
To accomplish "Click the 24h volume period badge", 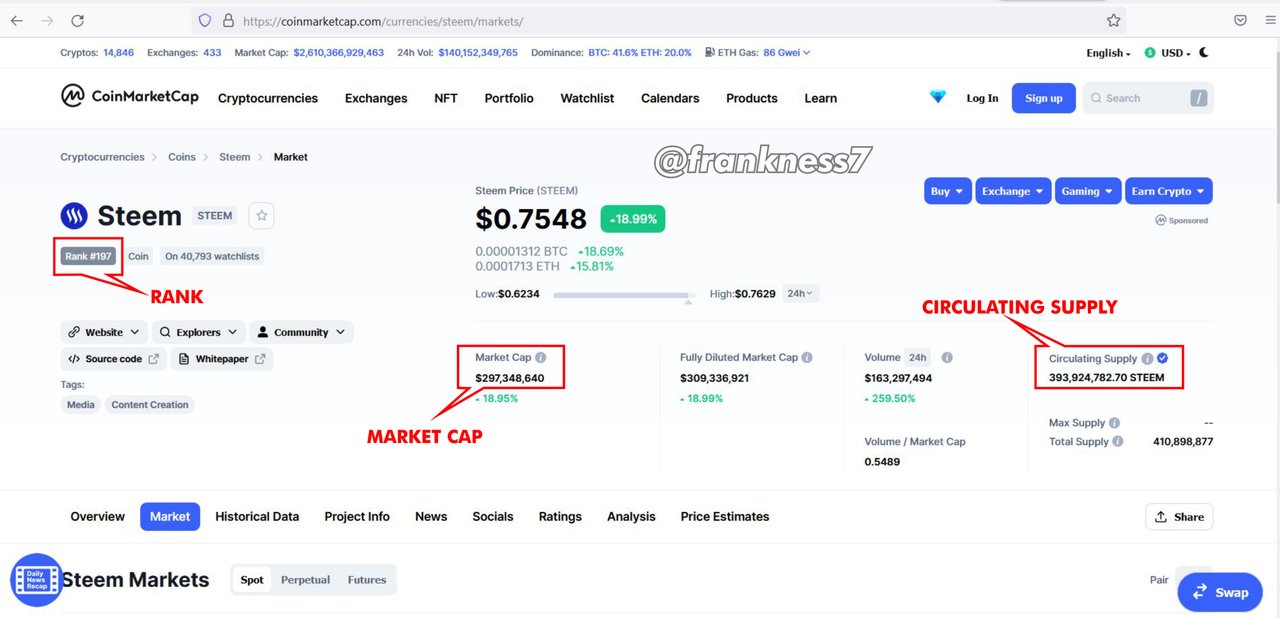I will click(x=918, y=357).
